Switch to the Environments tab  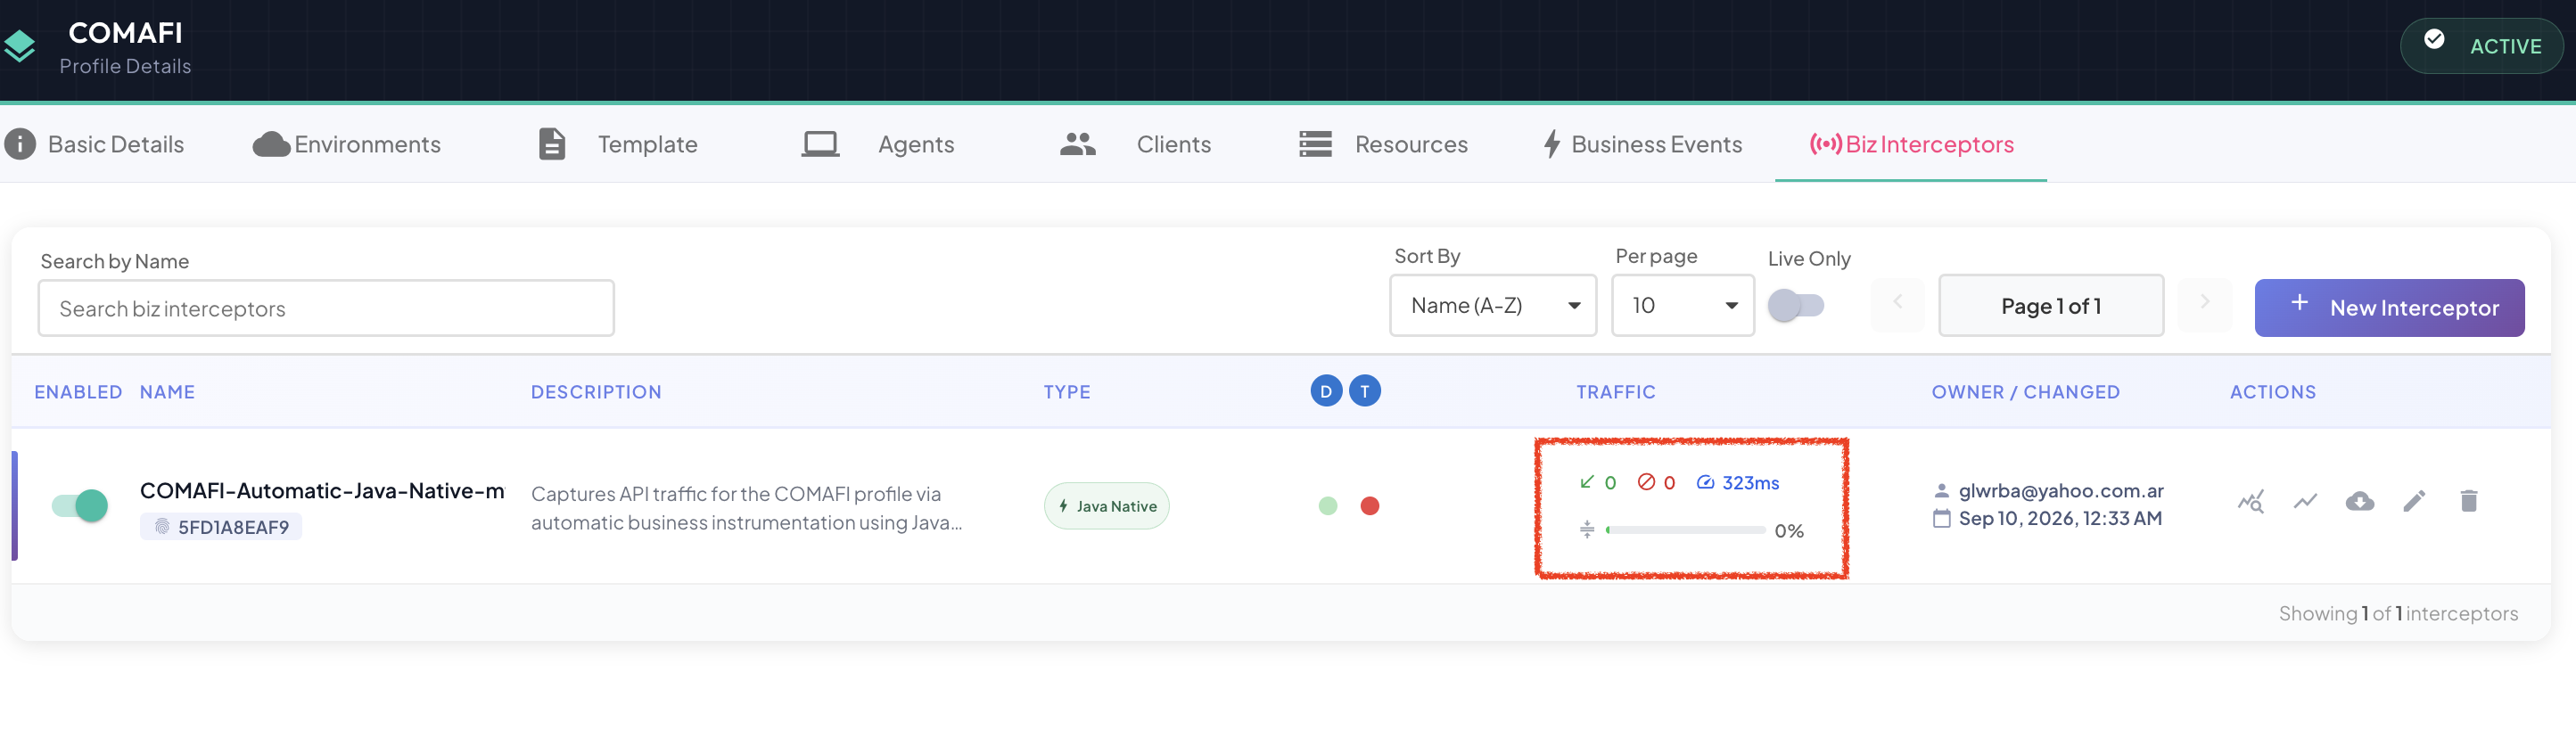347,144
